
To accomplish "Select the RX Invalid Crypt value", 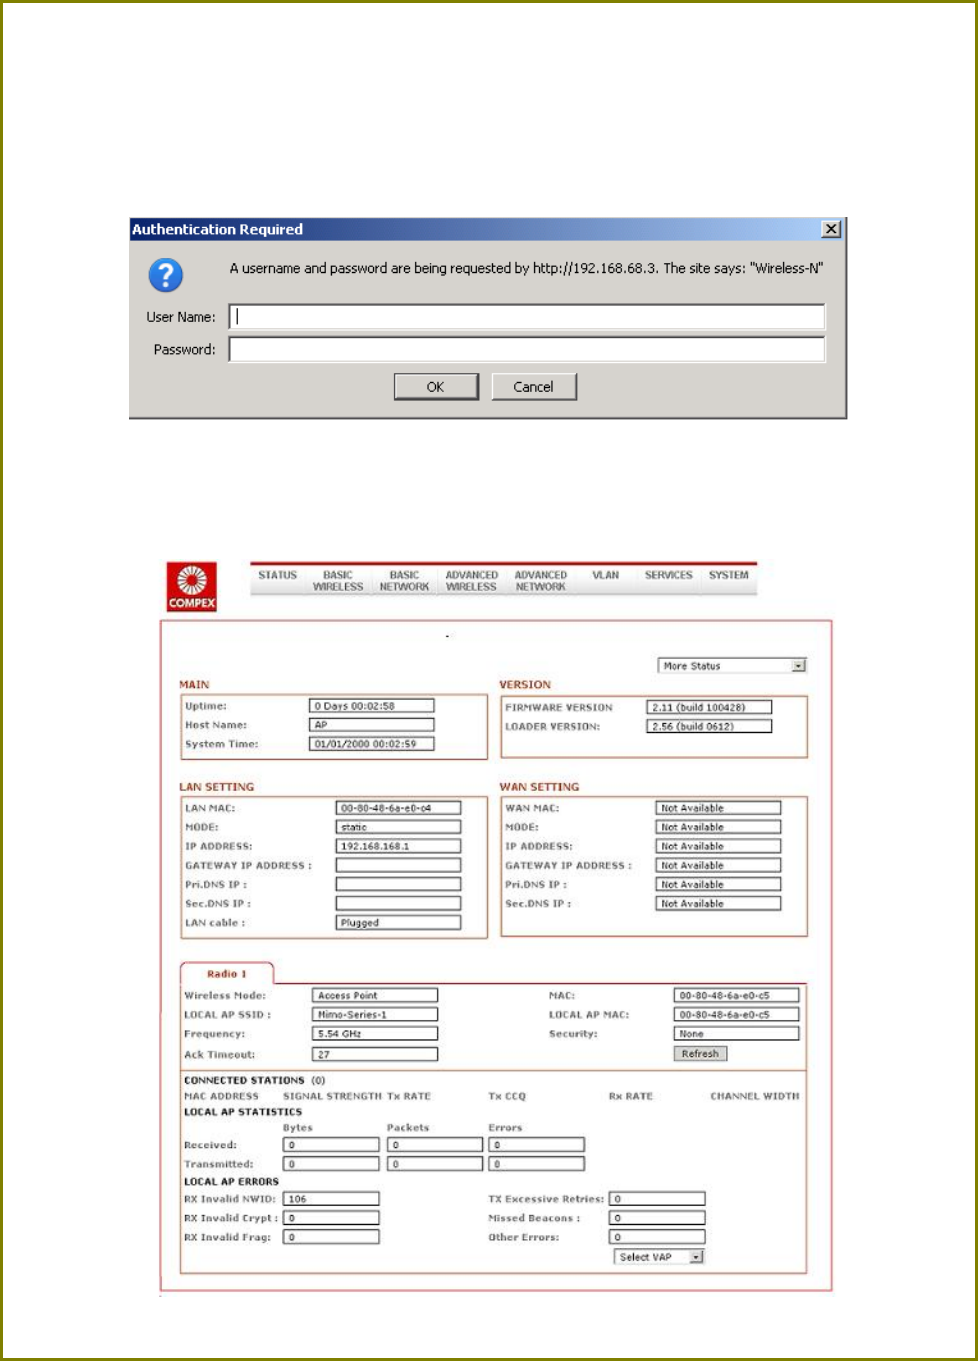I will pyautogui.click(x=331, y=1218).
